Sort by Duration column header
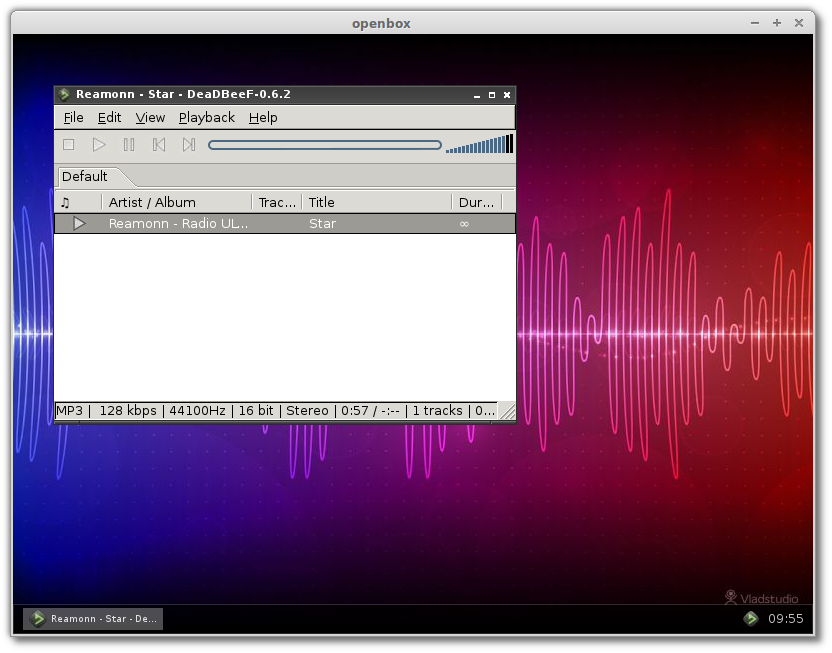This screenshot has height=653, width=832. pos(476,203)
